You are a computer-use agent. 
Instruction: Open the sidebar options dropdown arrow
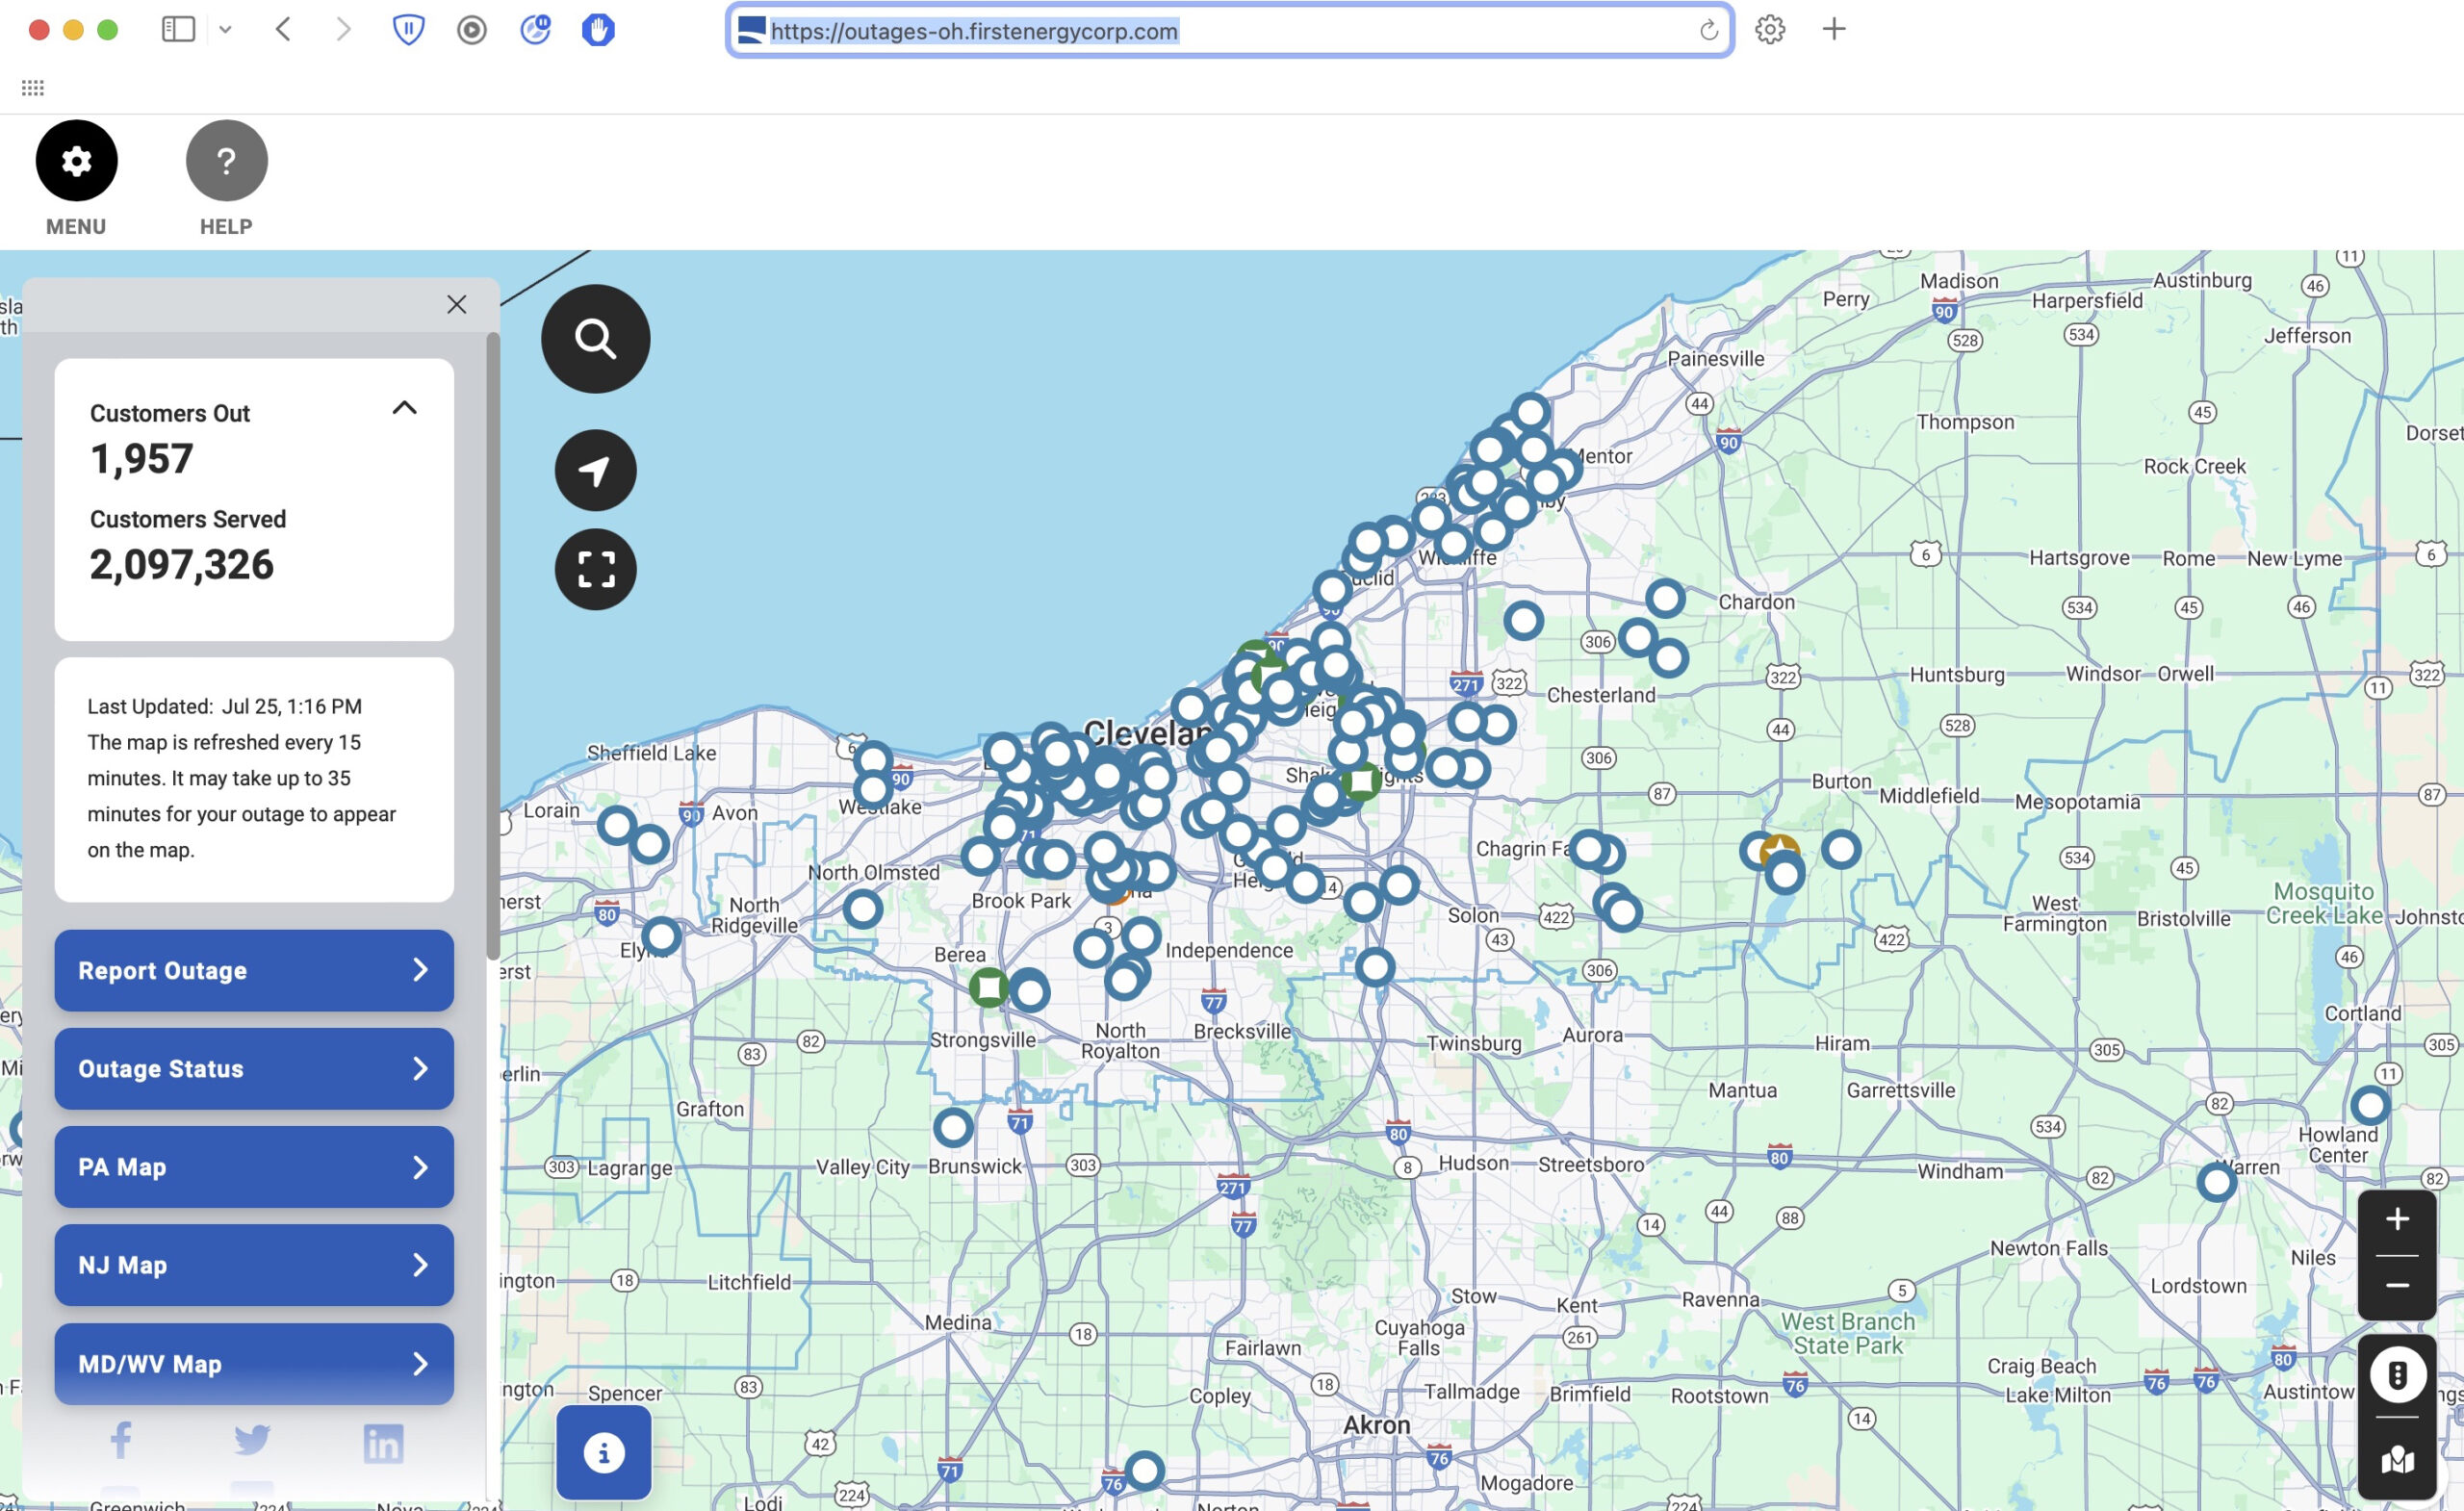[225, 29]
